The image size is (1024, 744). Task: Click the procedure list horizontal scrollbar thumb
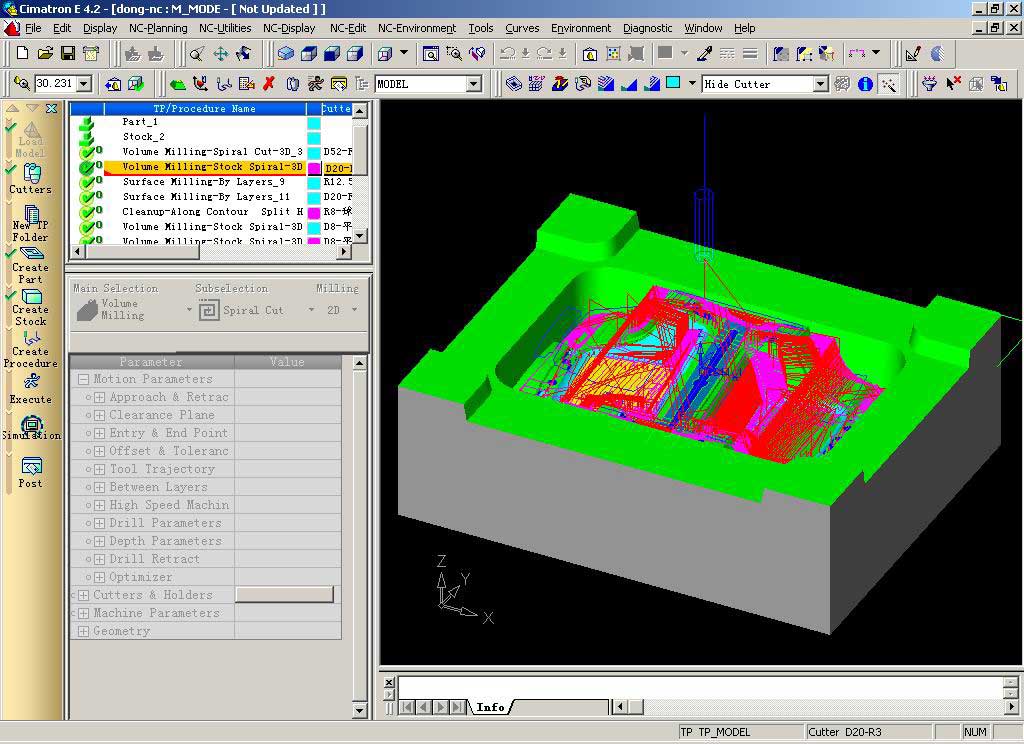pos(142,251)
